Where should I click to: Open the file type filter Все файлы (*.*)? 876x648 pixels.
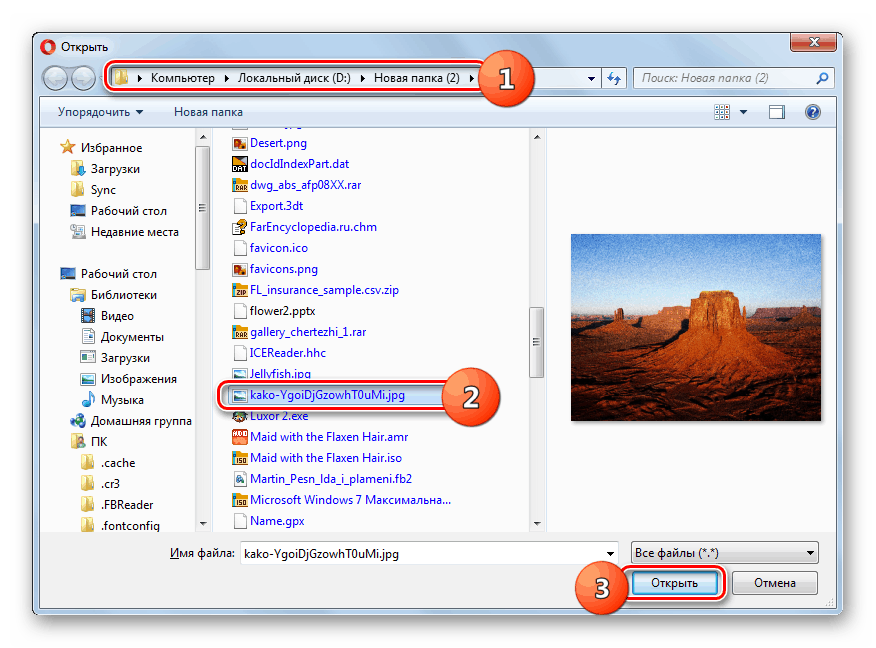(725, 553)
